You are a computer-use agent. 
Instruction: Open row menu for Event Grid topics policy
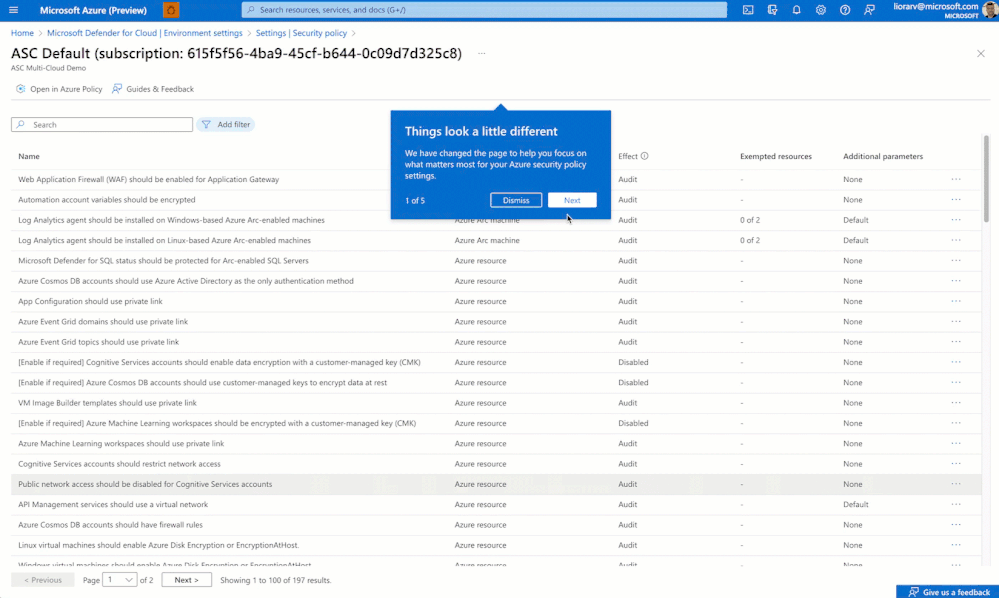956,342
